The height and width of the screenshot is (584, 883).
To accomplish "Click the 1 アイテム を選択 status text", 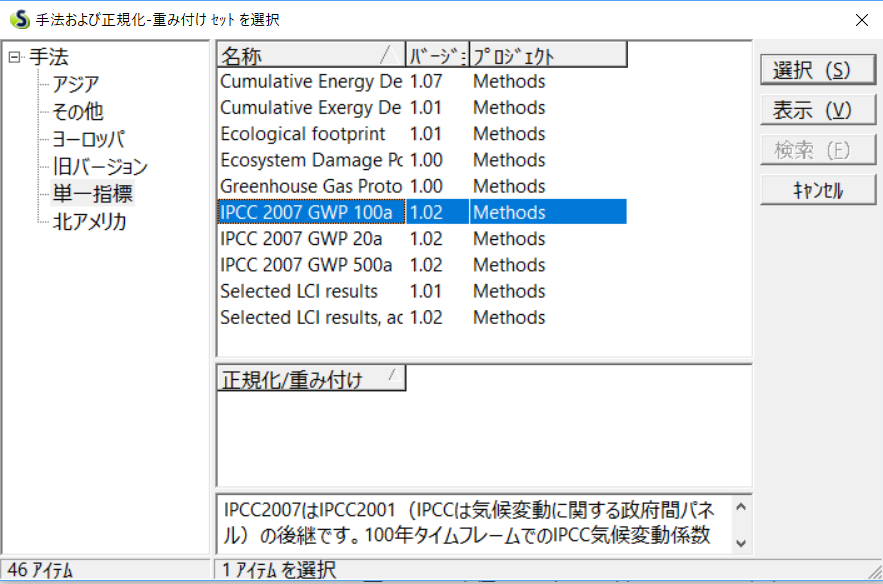I will pyautogui.click(x=279, y=570).
